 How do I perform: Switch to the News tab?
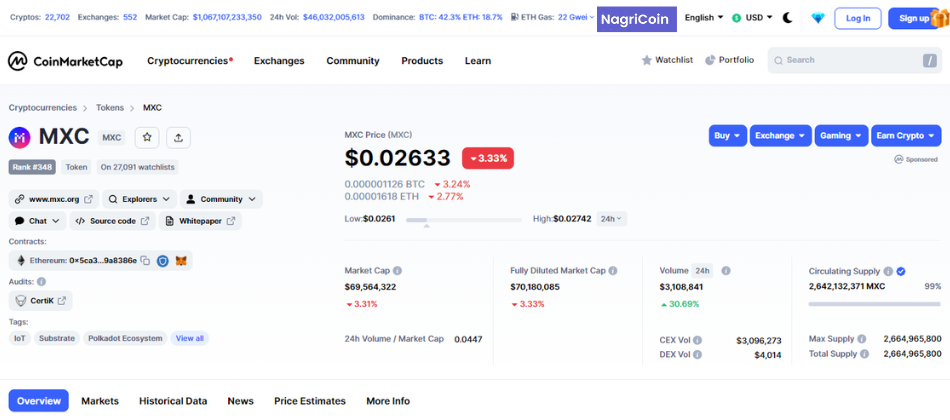[241, 401]
